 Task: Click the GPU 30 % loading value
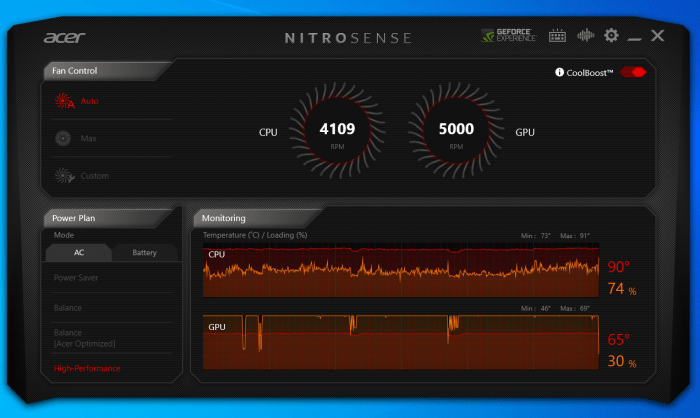pos(622,361)
